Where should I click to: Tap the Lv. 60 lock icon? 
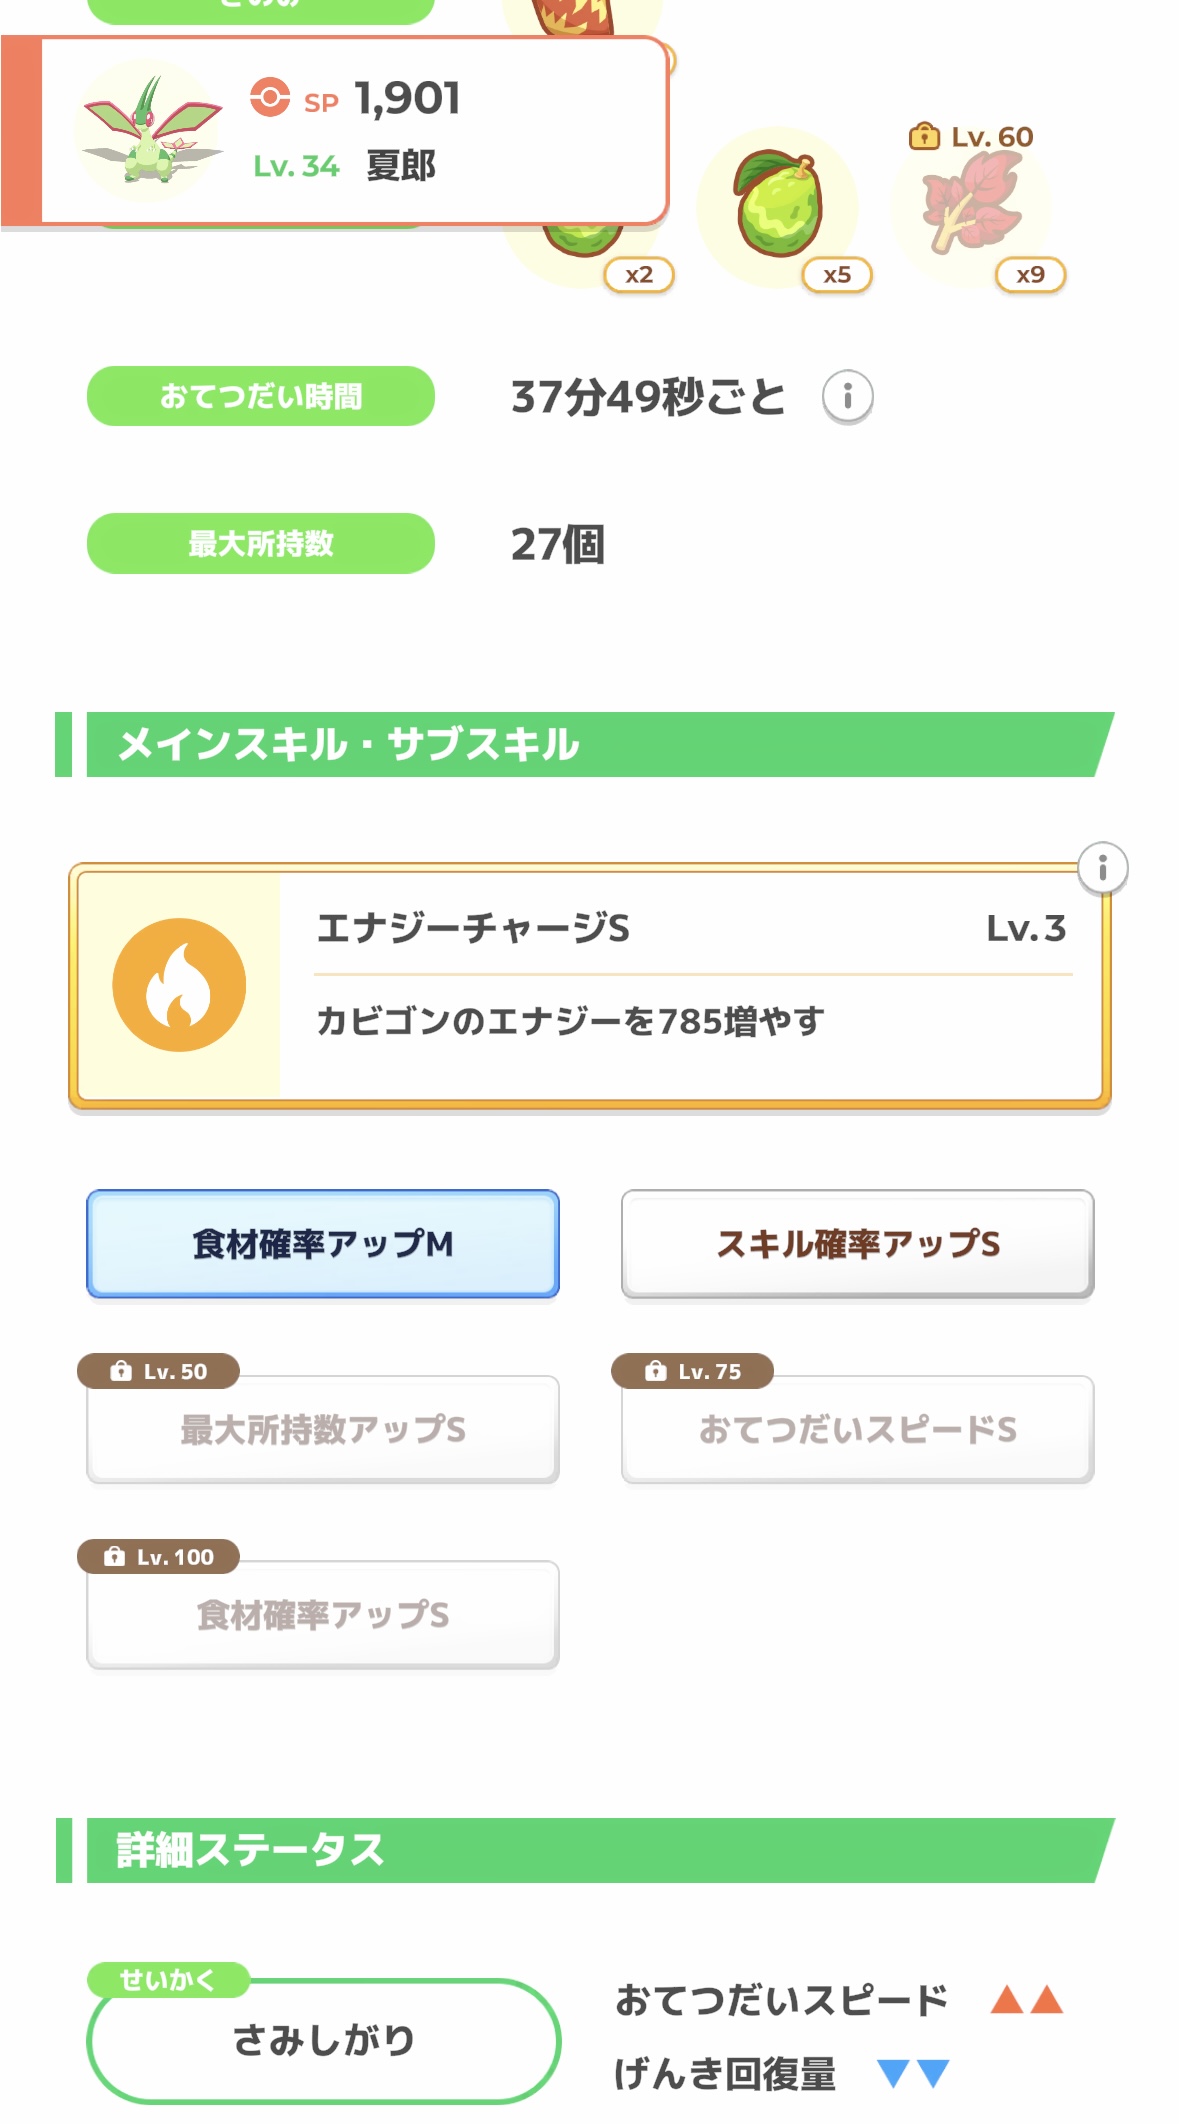pyautogui.click(x=924, y=136)
